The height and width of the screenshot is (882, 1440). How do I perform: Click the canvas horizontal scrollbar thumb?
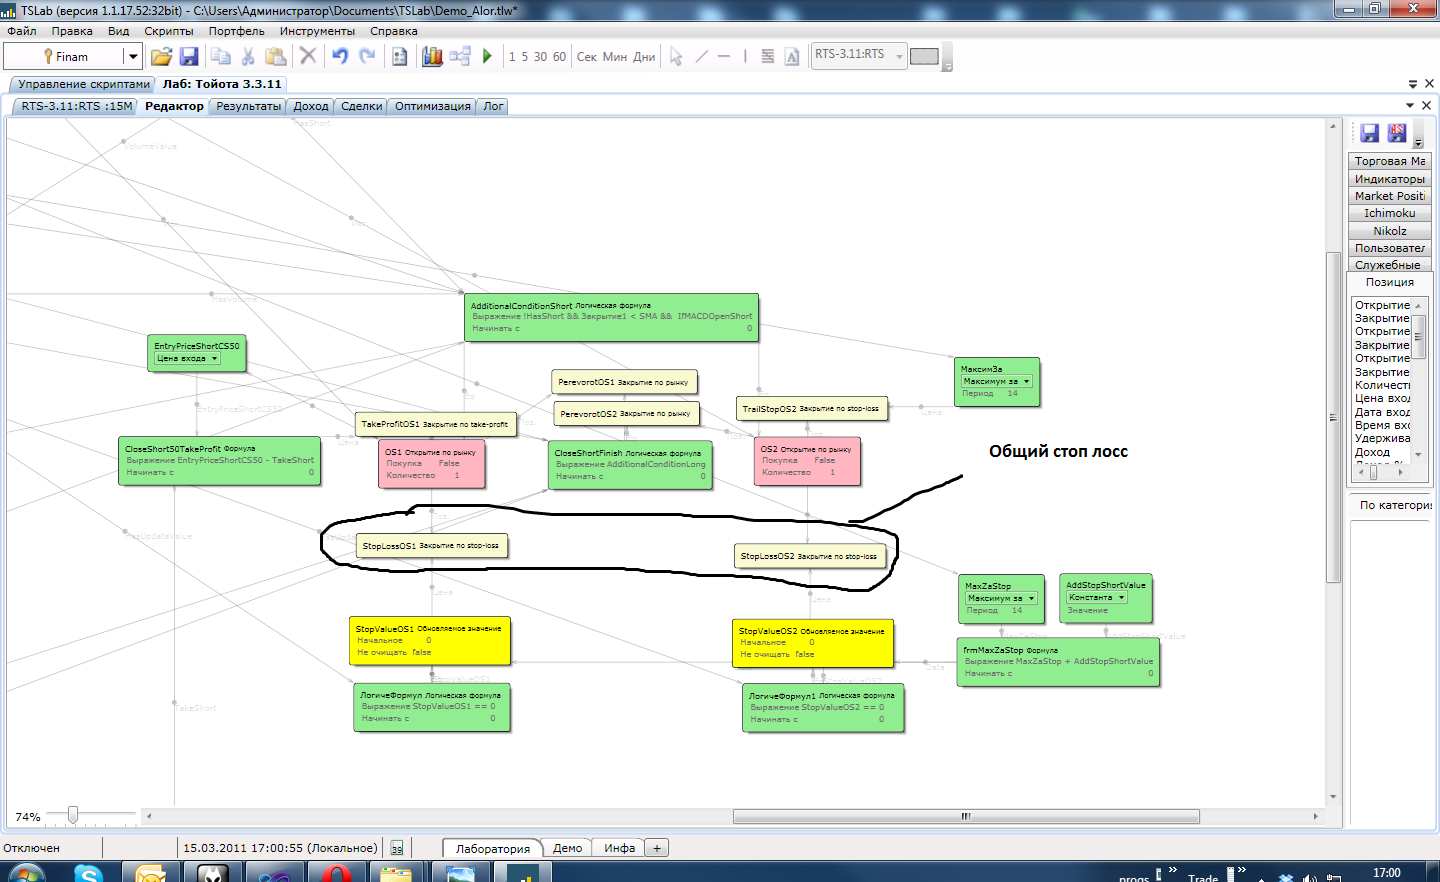[966, 816]
